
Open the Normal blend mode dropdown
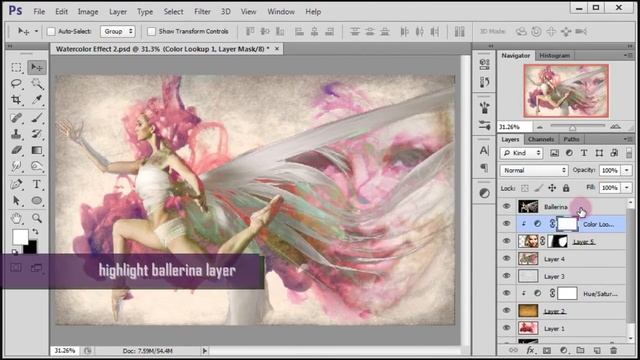pos(534,170)
